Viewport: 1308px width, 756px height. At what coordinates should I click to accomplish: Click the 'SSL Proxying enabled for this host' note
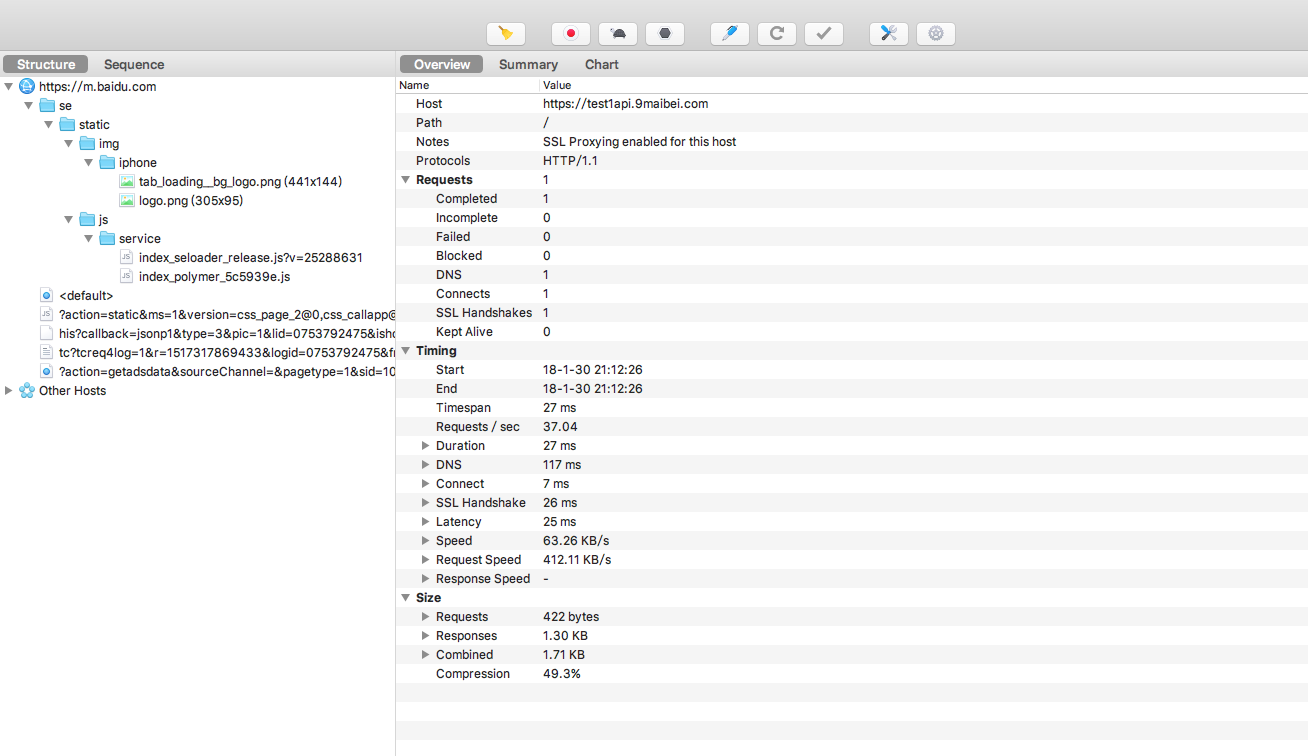[639, 142]
